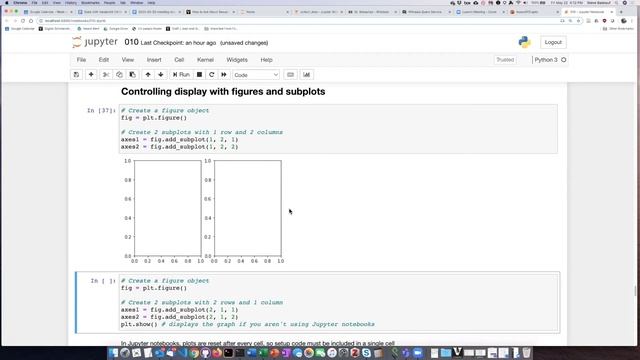Click the Python logo icon
The height and width of the screenshot is (360, 640).
pos(524,42)
